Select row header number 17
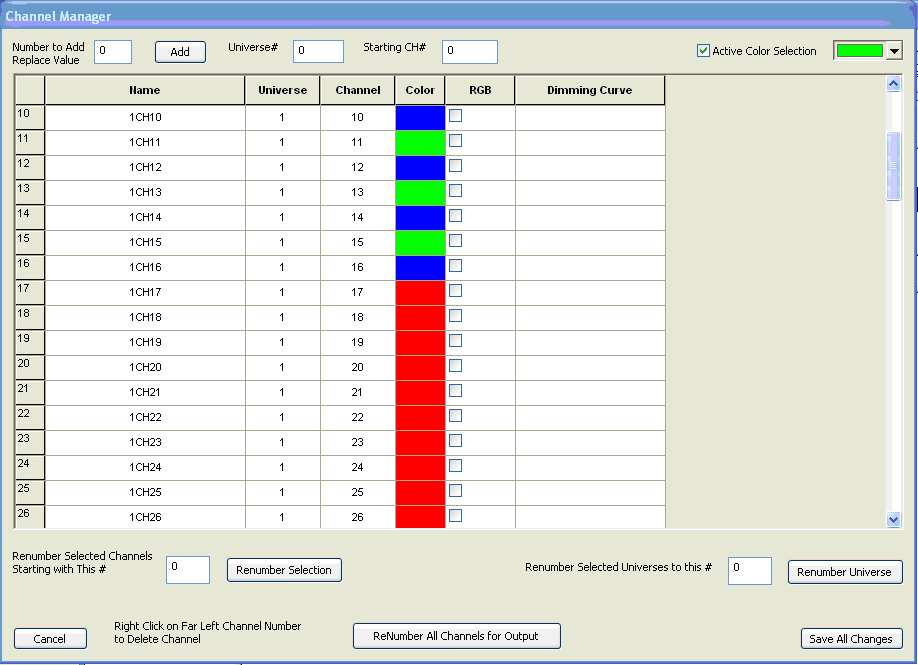 click(30, 293)
